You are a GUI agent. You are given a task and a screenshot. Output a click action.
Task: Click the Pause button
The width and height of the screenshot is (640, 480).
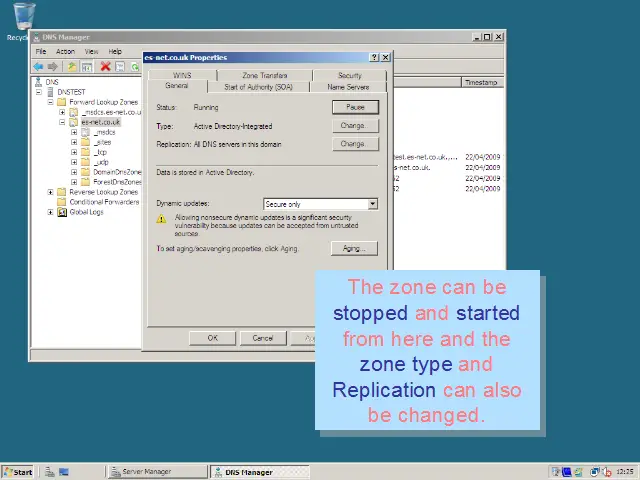pos(356,107)
